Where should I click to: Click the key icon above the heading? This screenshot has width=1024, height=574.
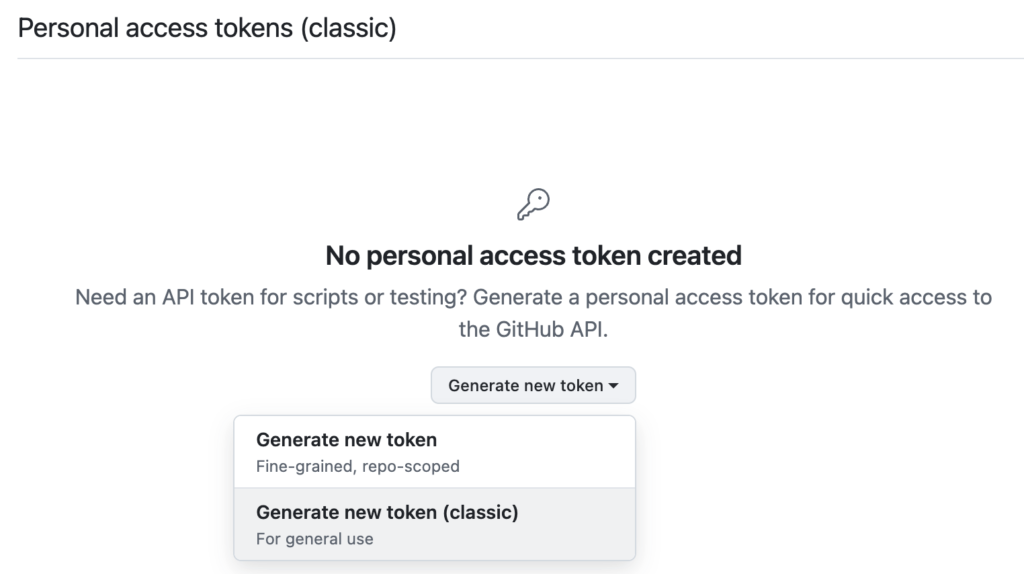pyautogui.click(x=533, y=204)
